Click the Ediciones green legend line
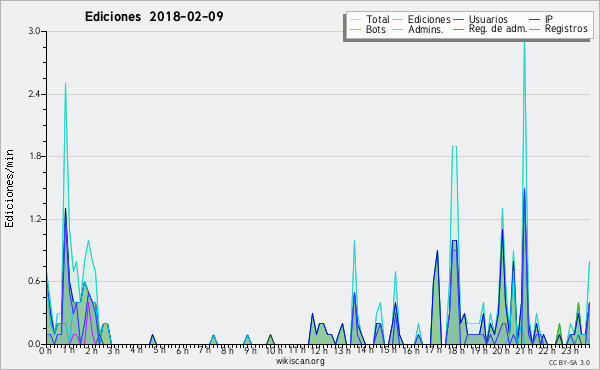This screenshot has width=600, height=370. click(398, 20)
